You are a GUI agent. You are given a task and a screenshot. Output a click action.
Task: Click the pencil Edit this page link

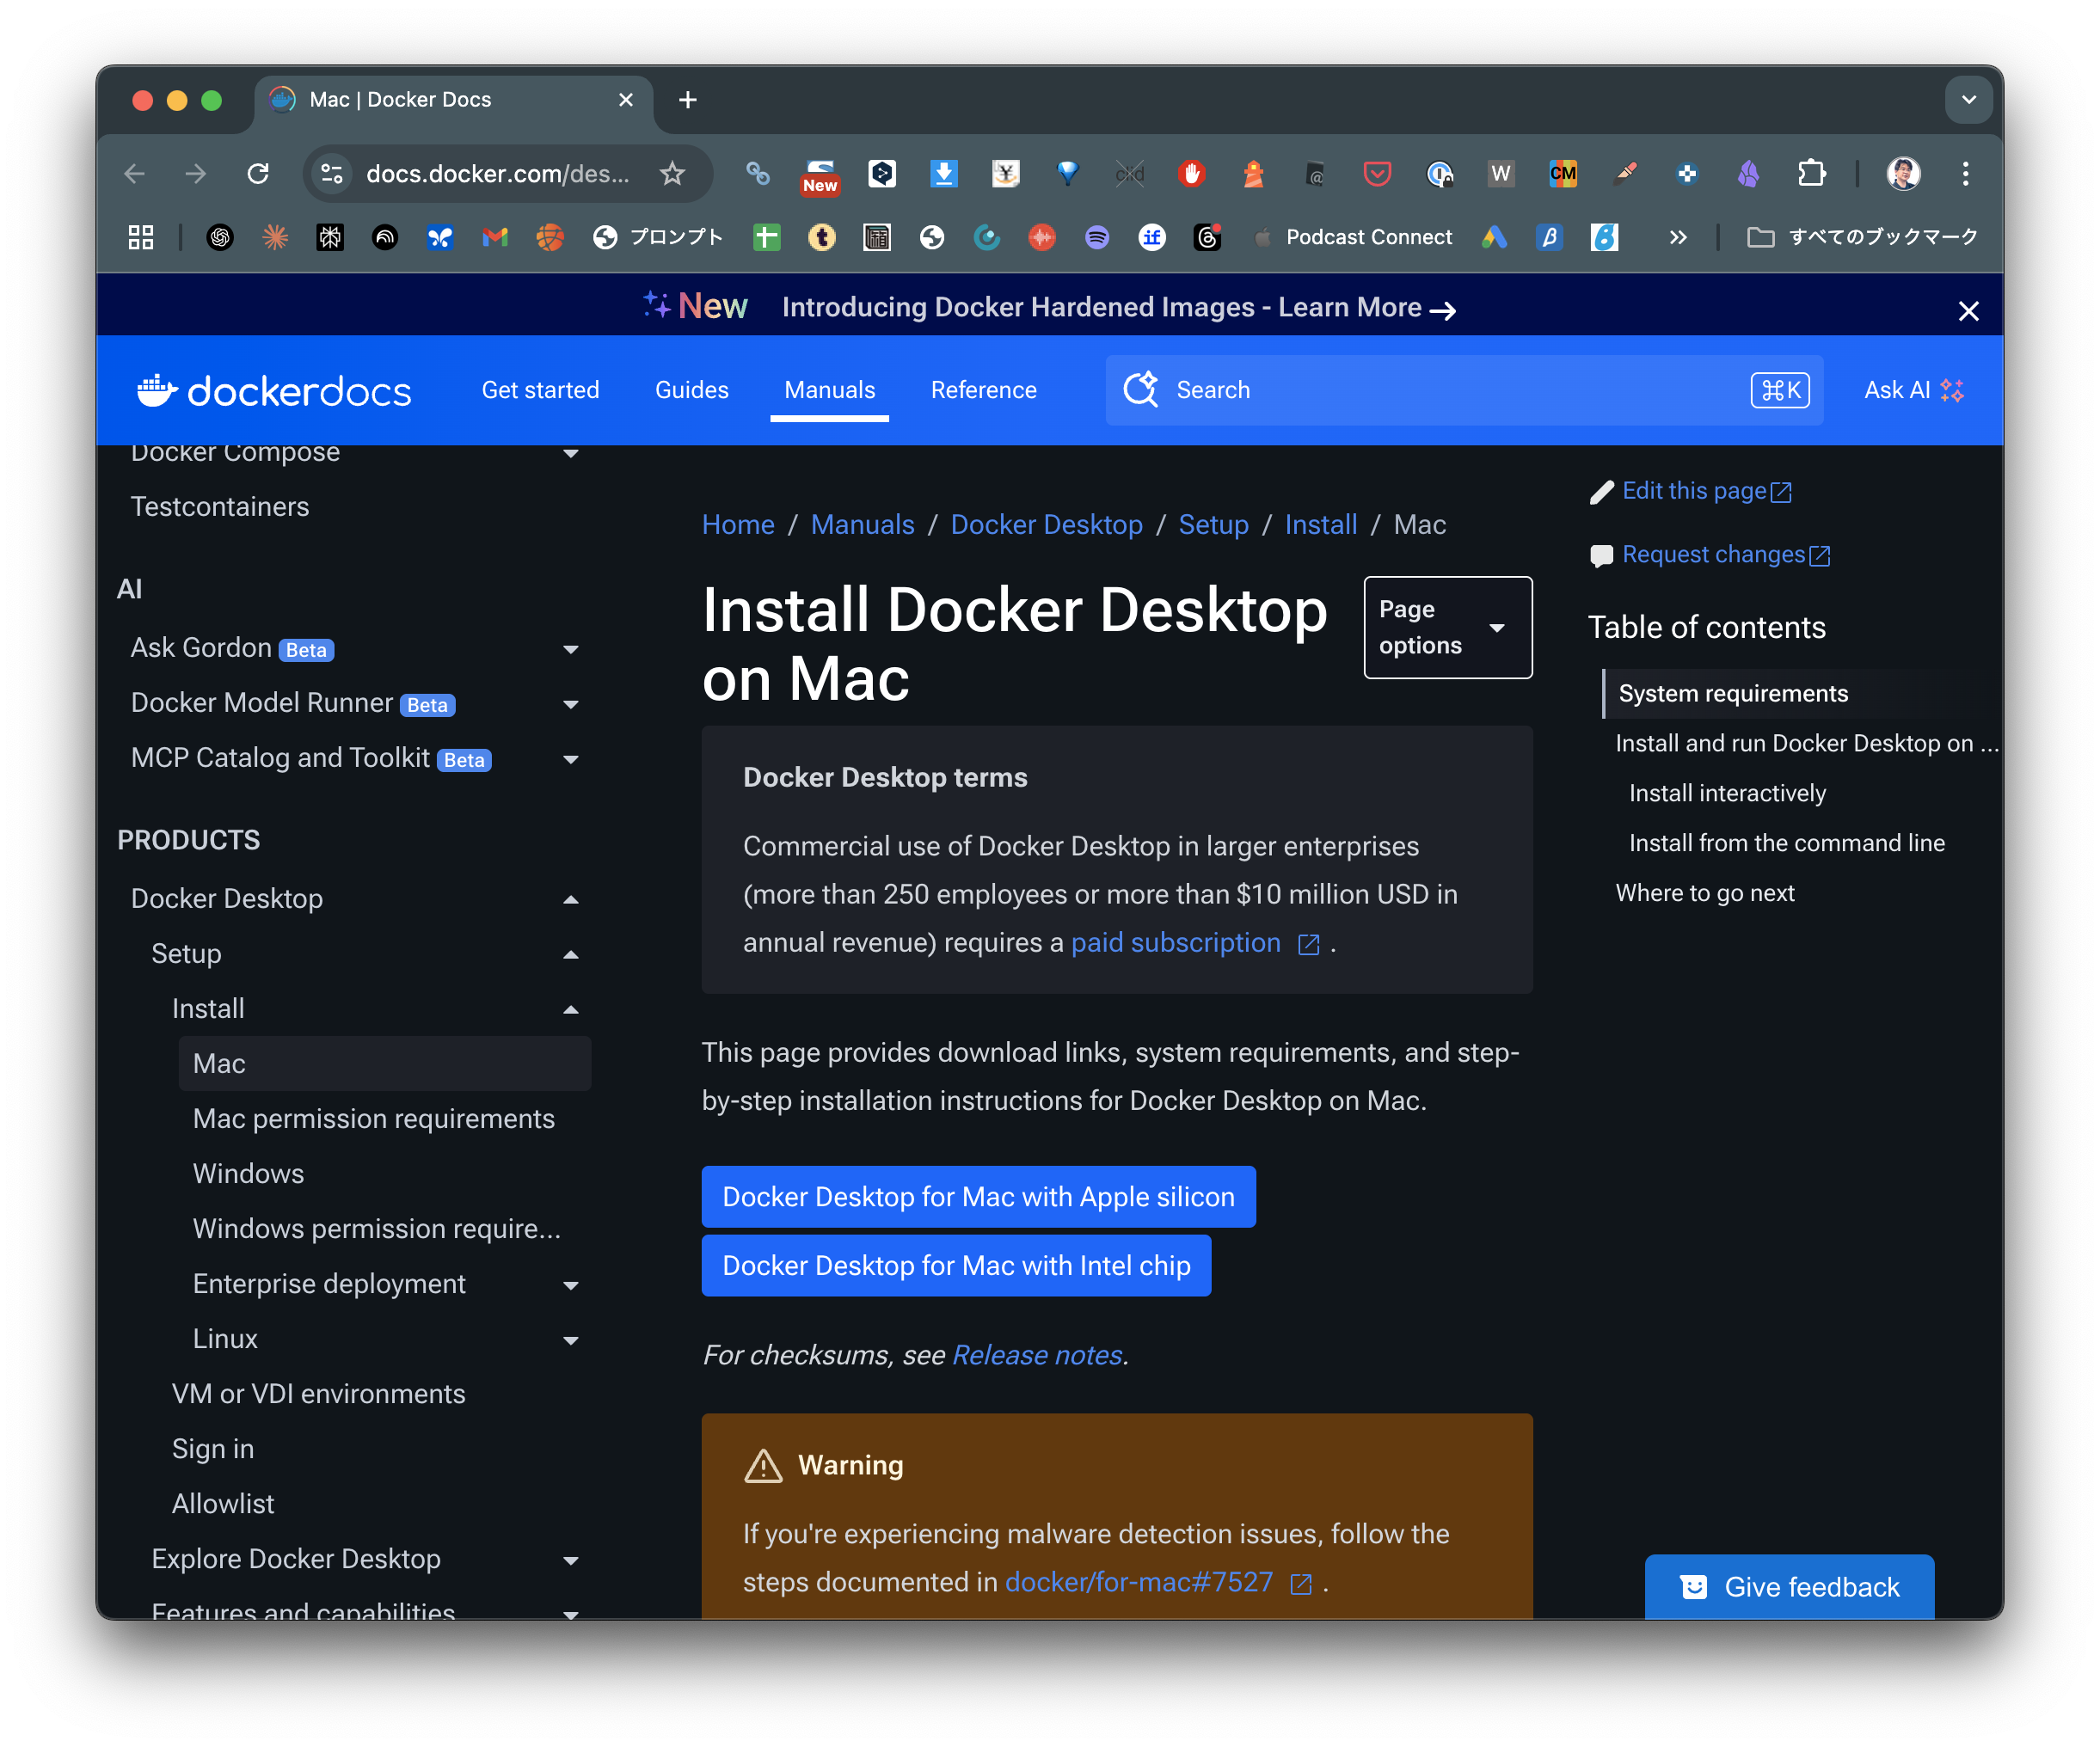[1691, 491]
